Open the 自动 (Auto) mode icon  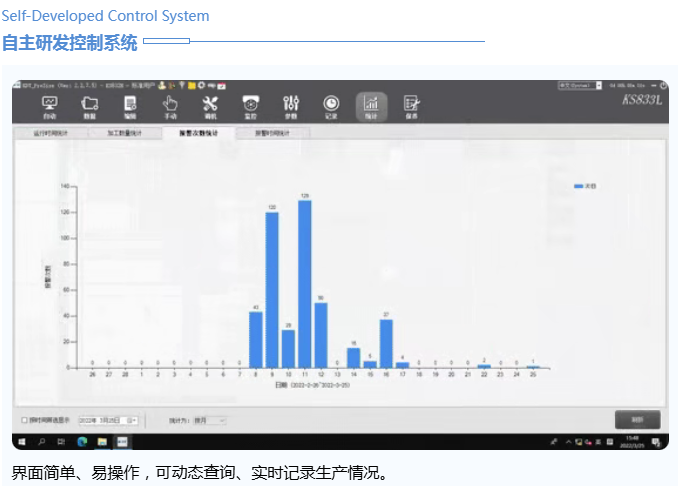pos(49,106)
